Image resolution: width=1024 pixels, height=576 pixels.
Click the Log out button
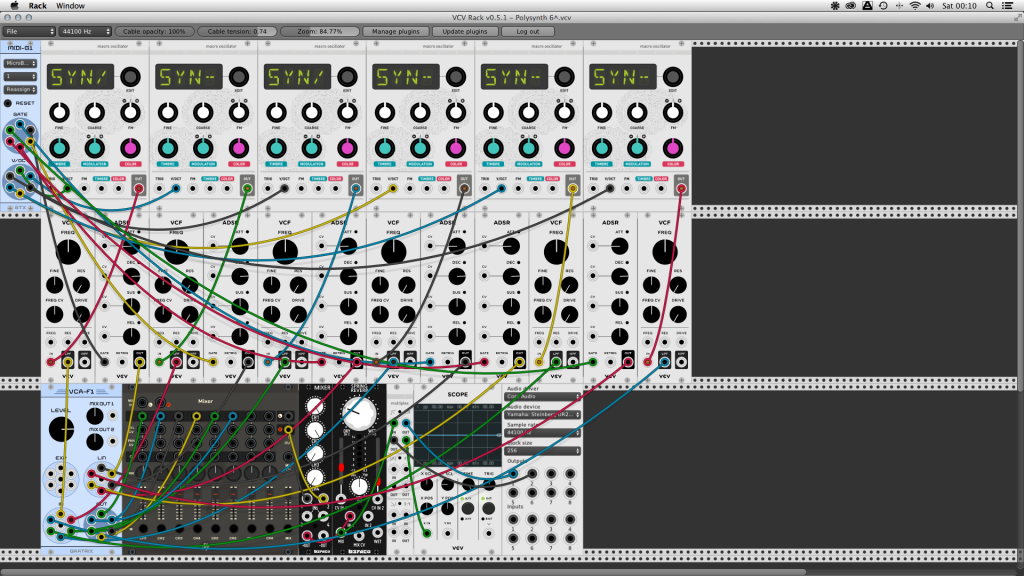coord(528,31)
